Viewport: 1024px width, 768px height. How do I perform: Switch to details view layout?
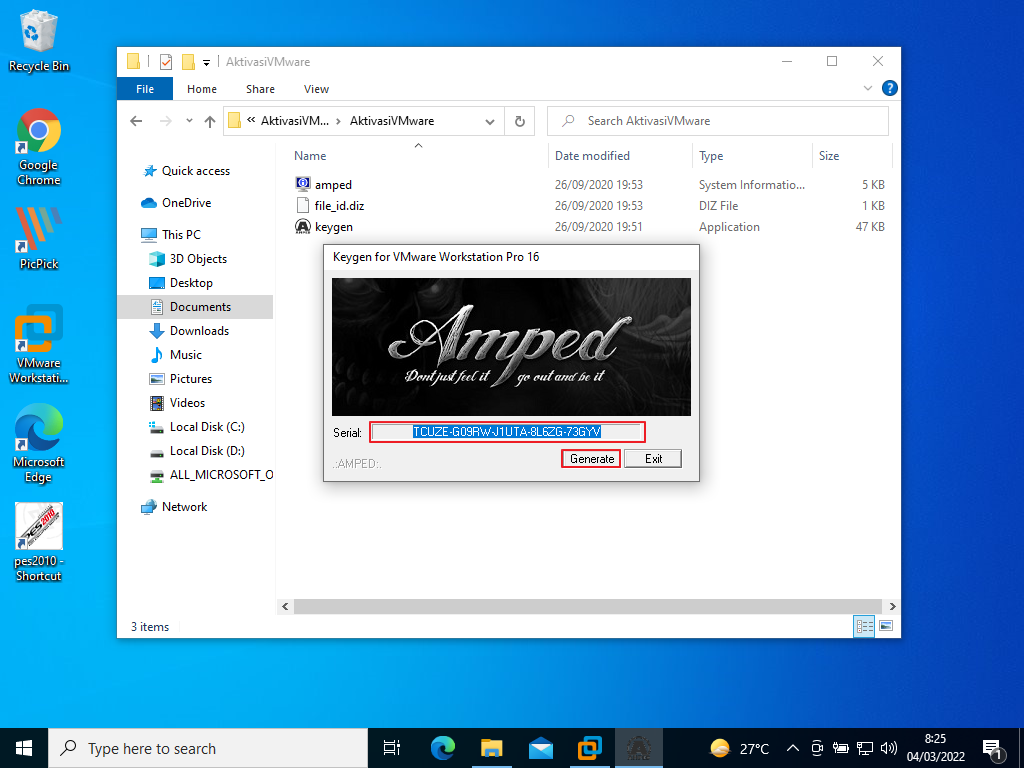pos(864,627)
